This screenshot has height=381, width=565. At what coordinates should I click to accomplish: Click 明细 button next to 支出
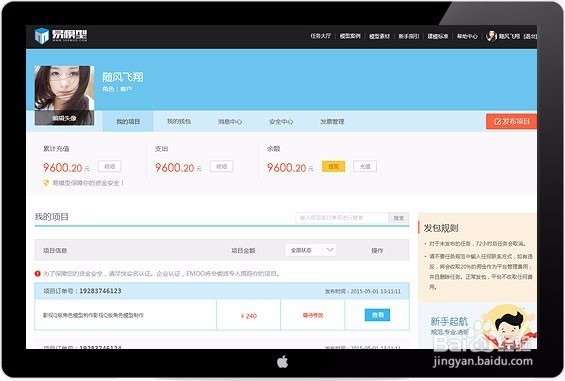tap(222, 166)
